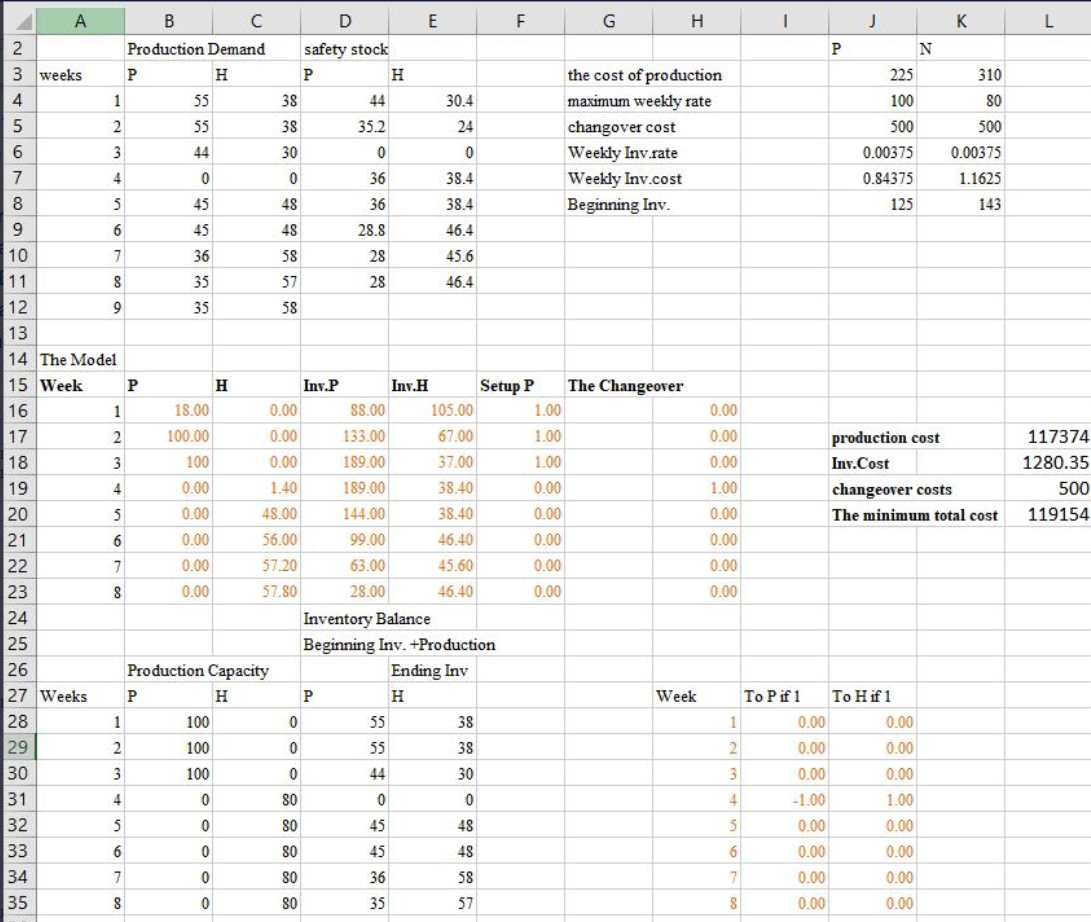Select safety stock P value 28.8
The image size is (1091, 922).
pyautogui.click(x=344, y=230)
